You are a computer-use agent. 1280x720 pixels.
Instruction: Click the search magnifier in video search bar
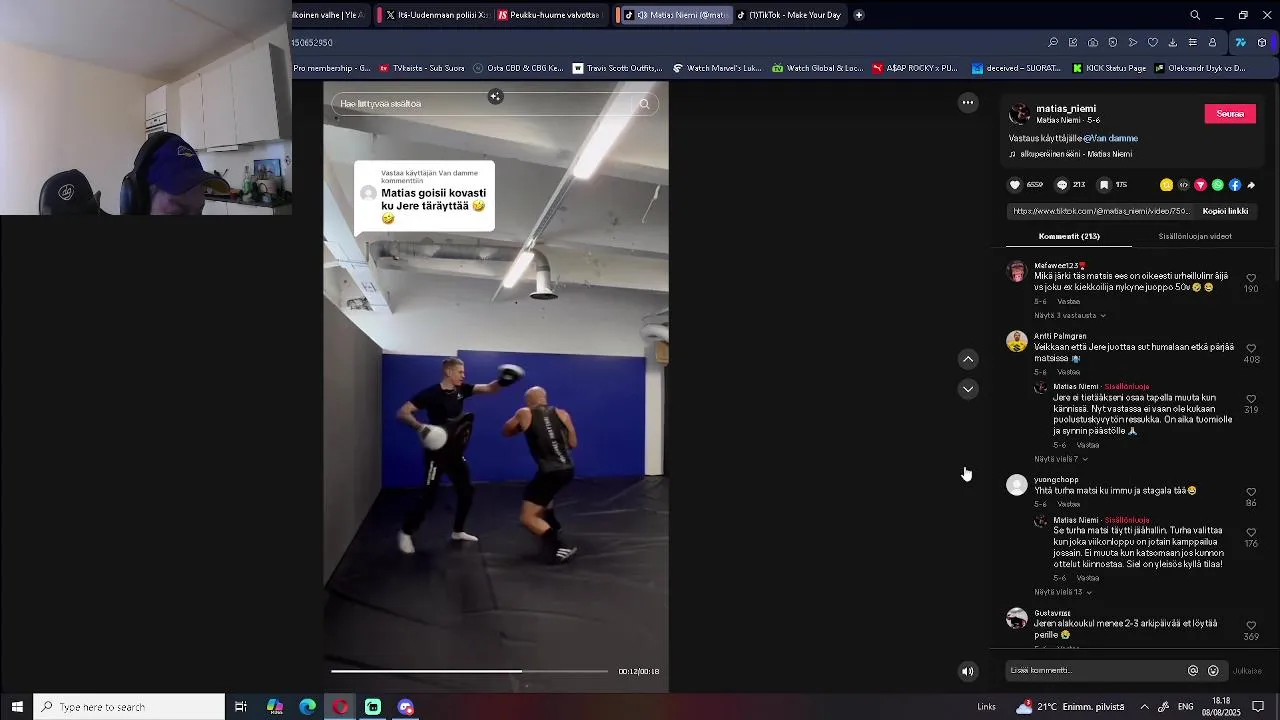(x=644, y=104)
